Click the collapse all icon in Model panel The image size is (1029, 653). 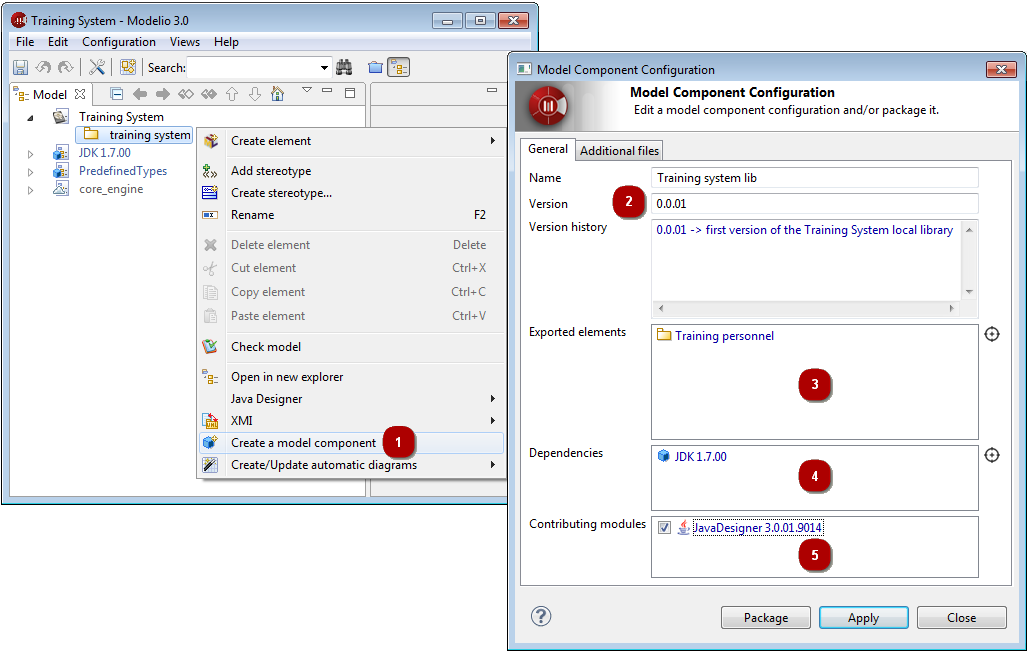click(116, 94)
